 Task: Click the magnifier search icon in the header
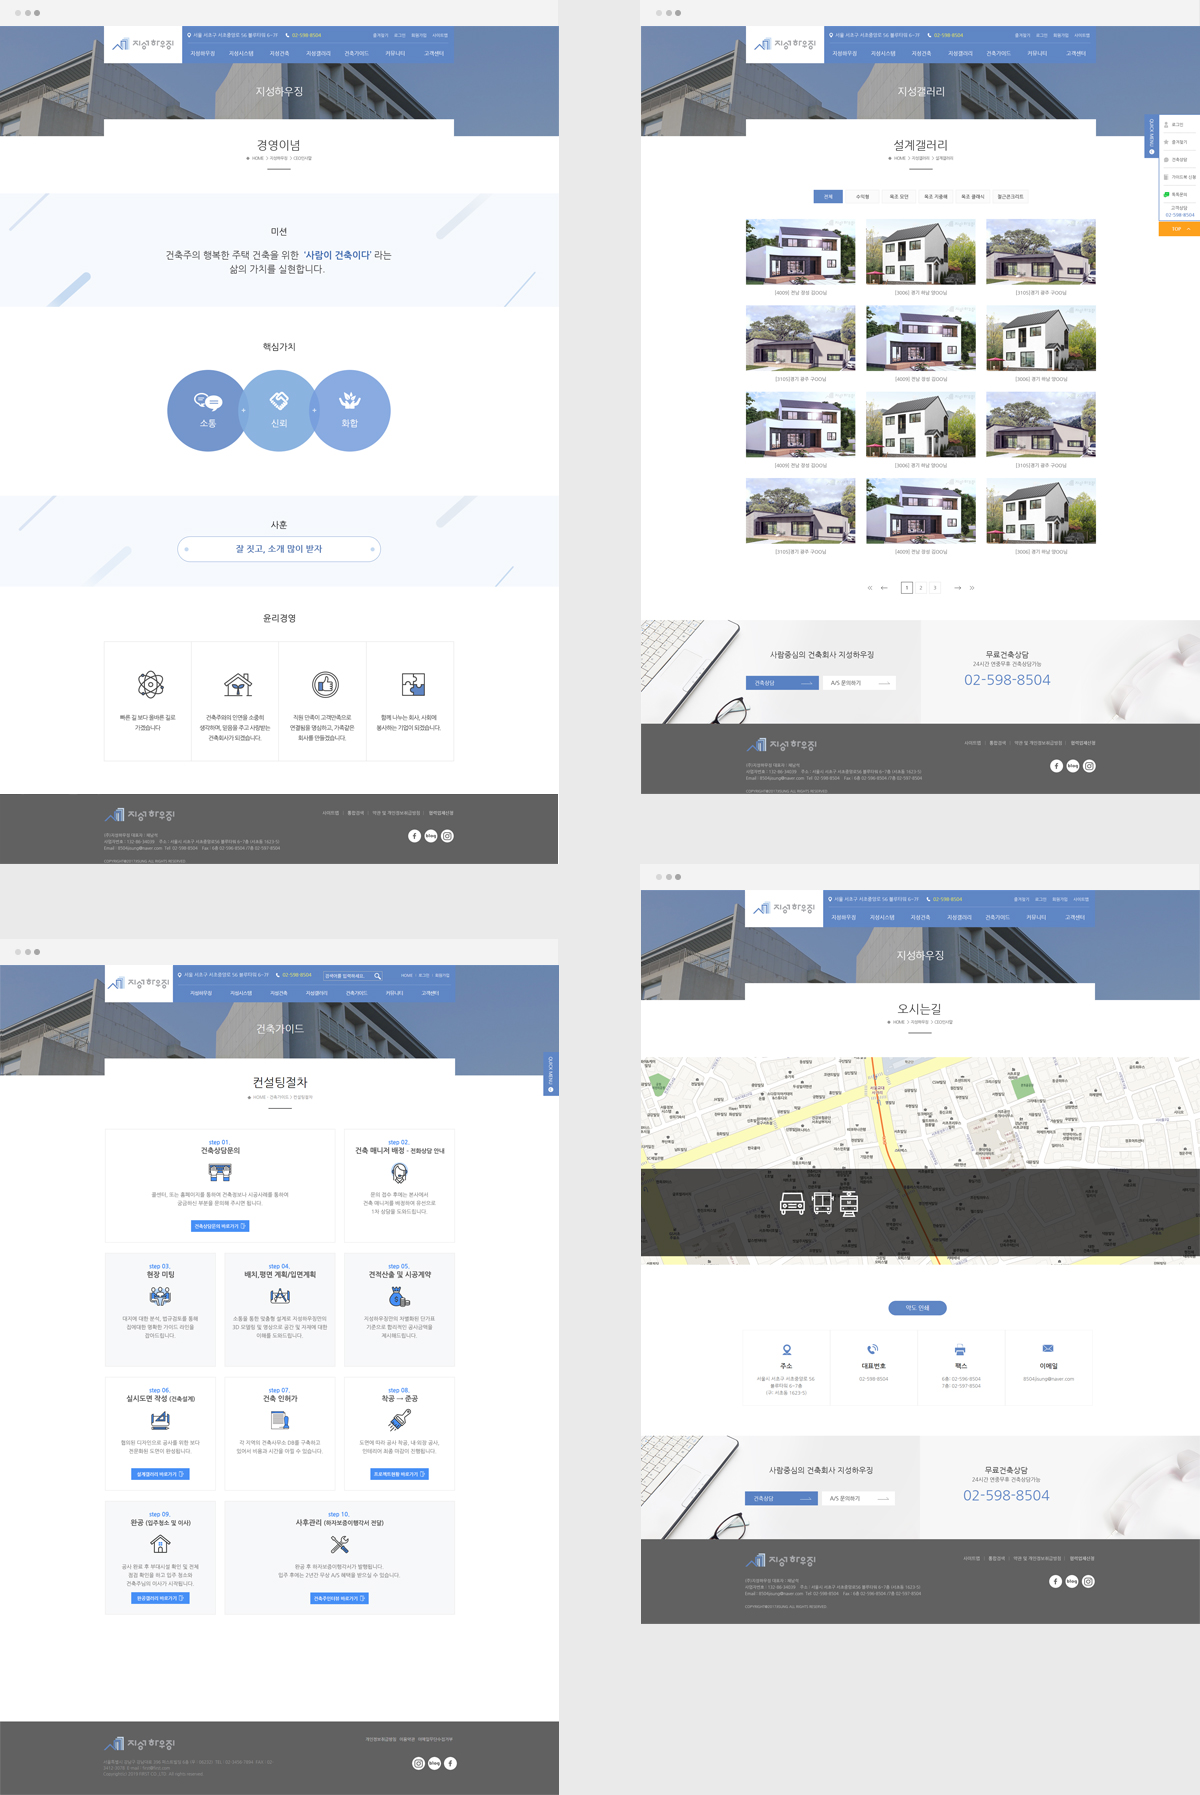[x=378, y=975]
